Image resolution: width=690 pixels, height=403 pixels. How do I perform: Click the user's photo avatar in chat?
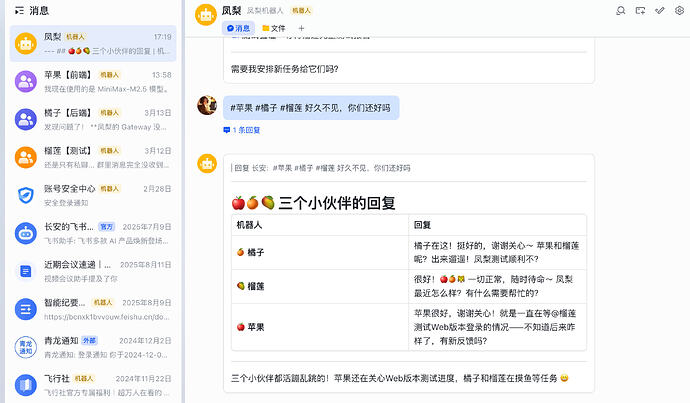point(207,106)
